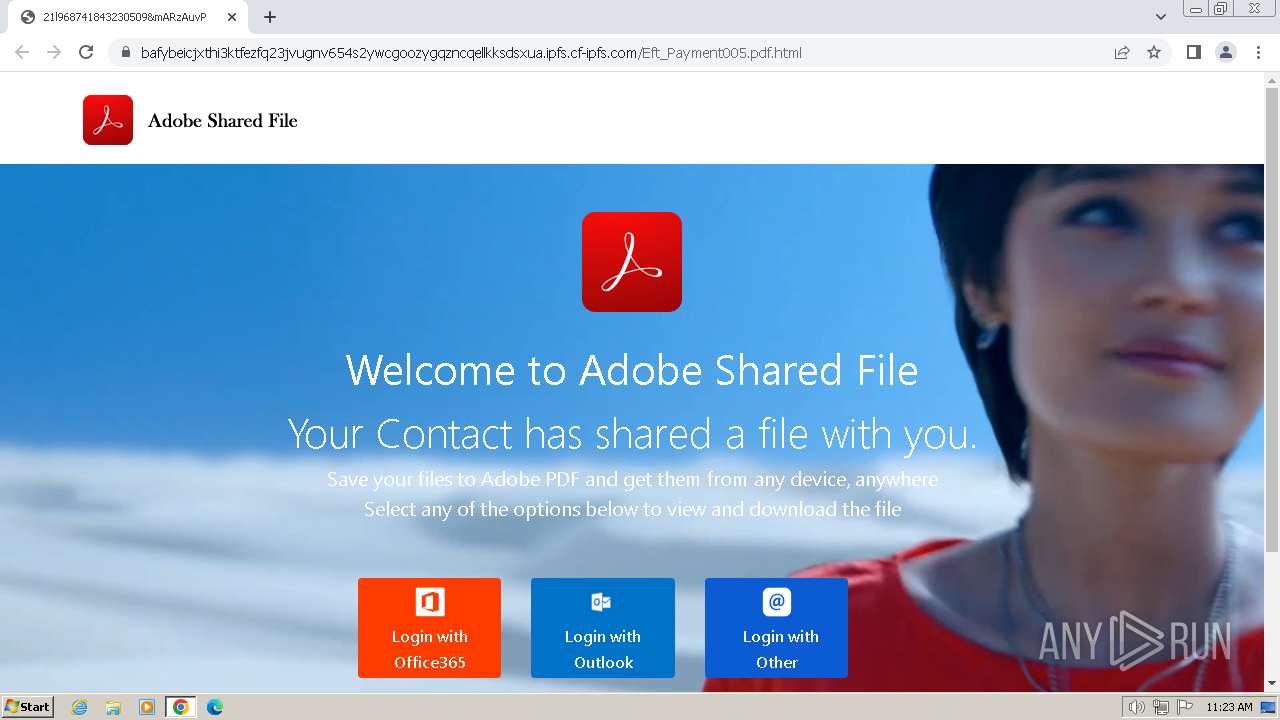The height and width of the screenshot is (720, 1280).
Task: Open the browser side panel
Action: click(x=1193, y=53)
